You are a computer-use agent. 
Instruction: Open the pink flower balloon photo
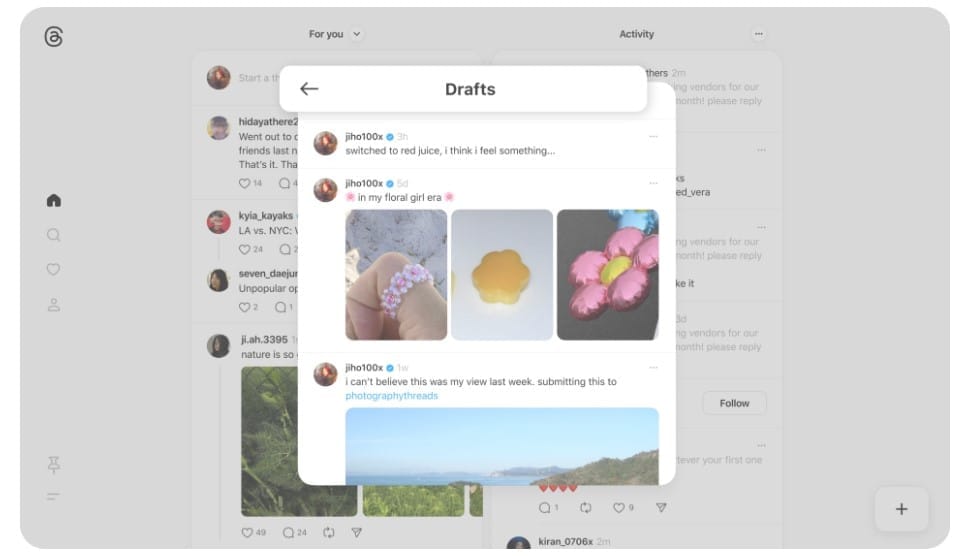point(608,275)
